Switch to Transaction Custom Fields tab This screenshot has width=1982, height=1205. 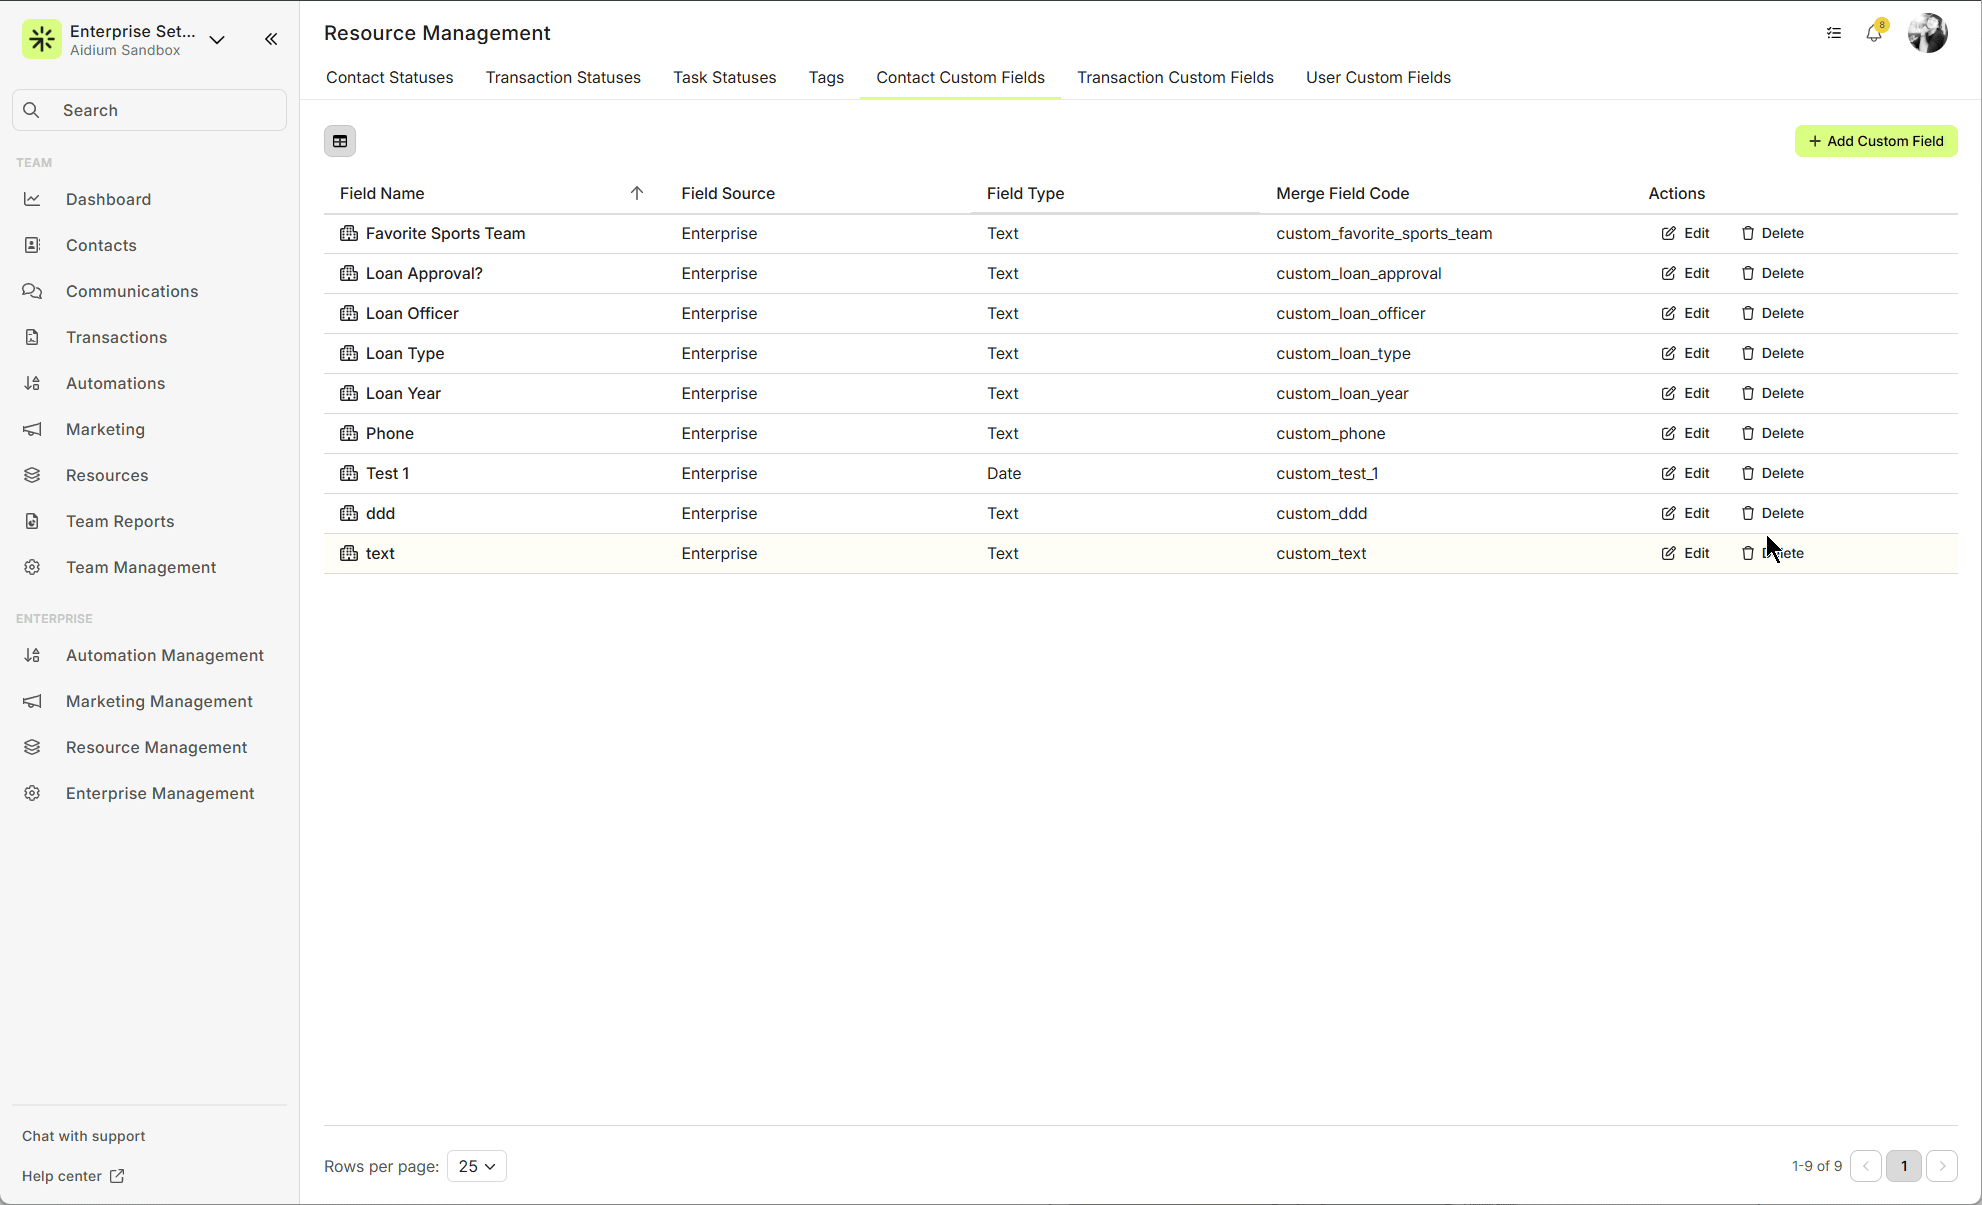coord(1175,77)
